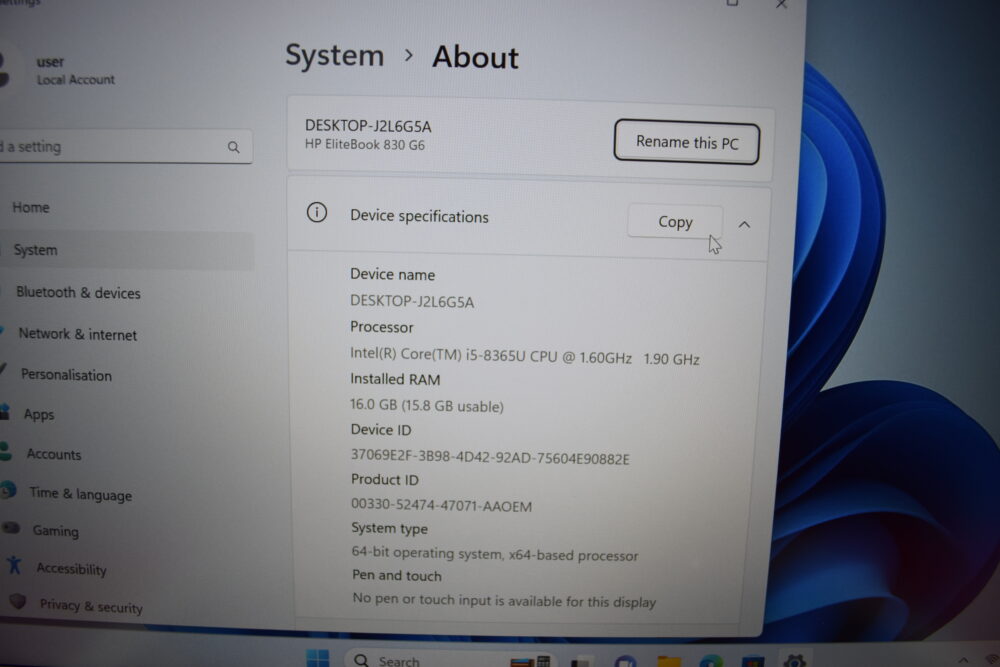Click the About page heading
Viewport: 1000px width, 667px height.
[476, 57]
